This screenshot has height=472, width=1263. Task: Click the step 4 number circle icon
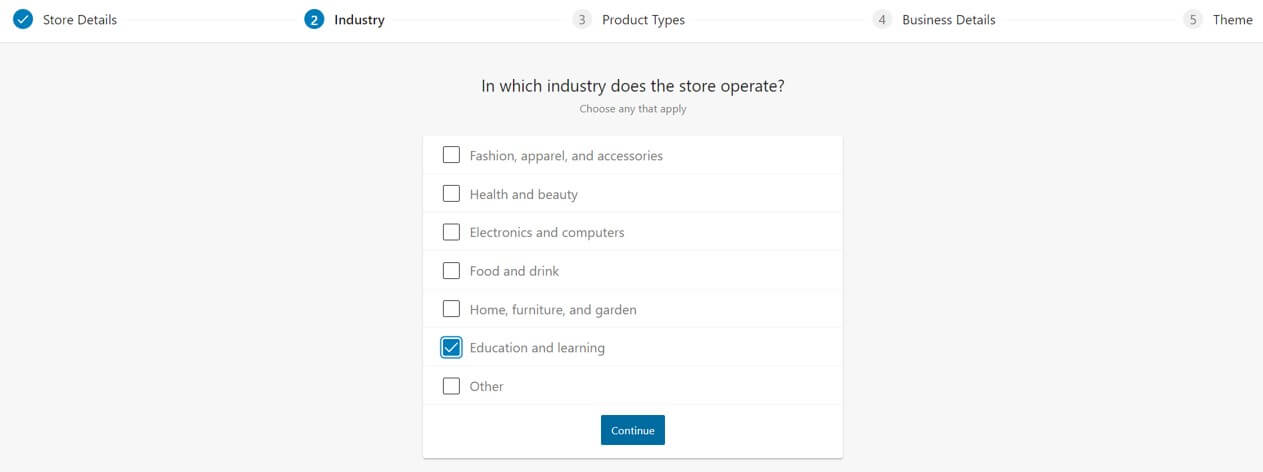tap(882, 20)
